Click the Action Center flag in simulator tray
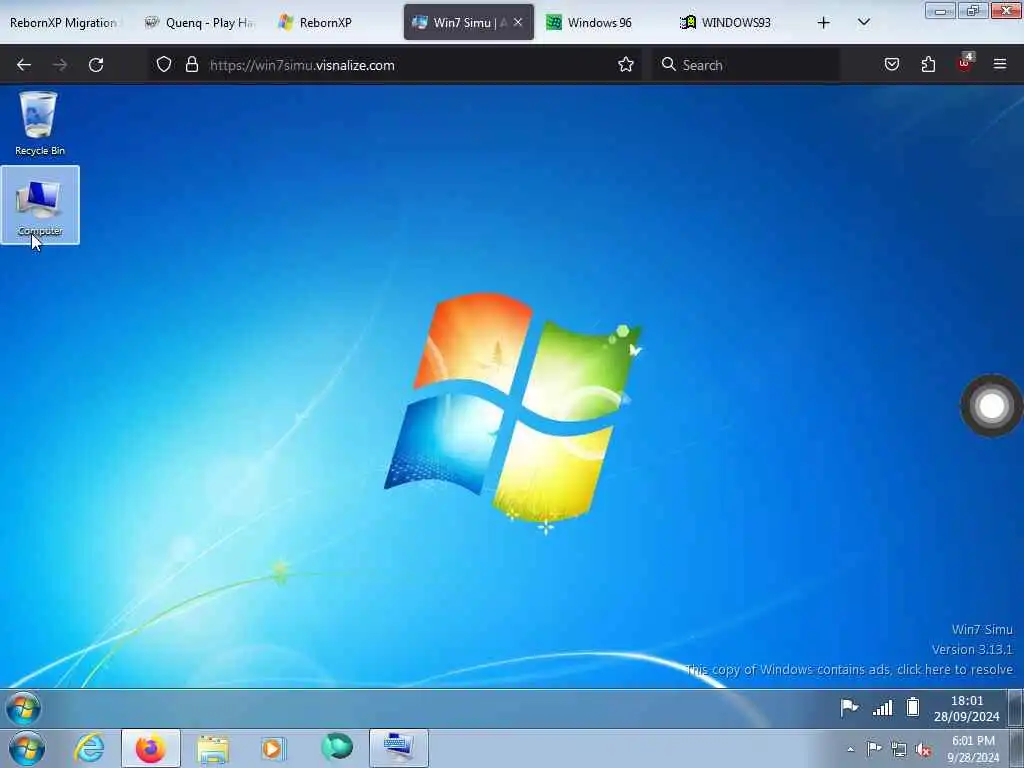The image size is (1024, 768). (849, 707)
